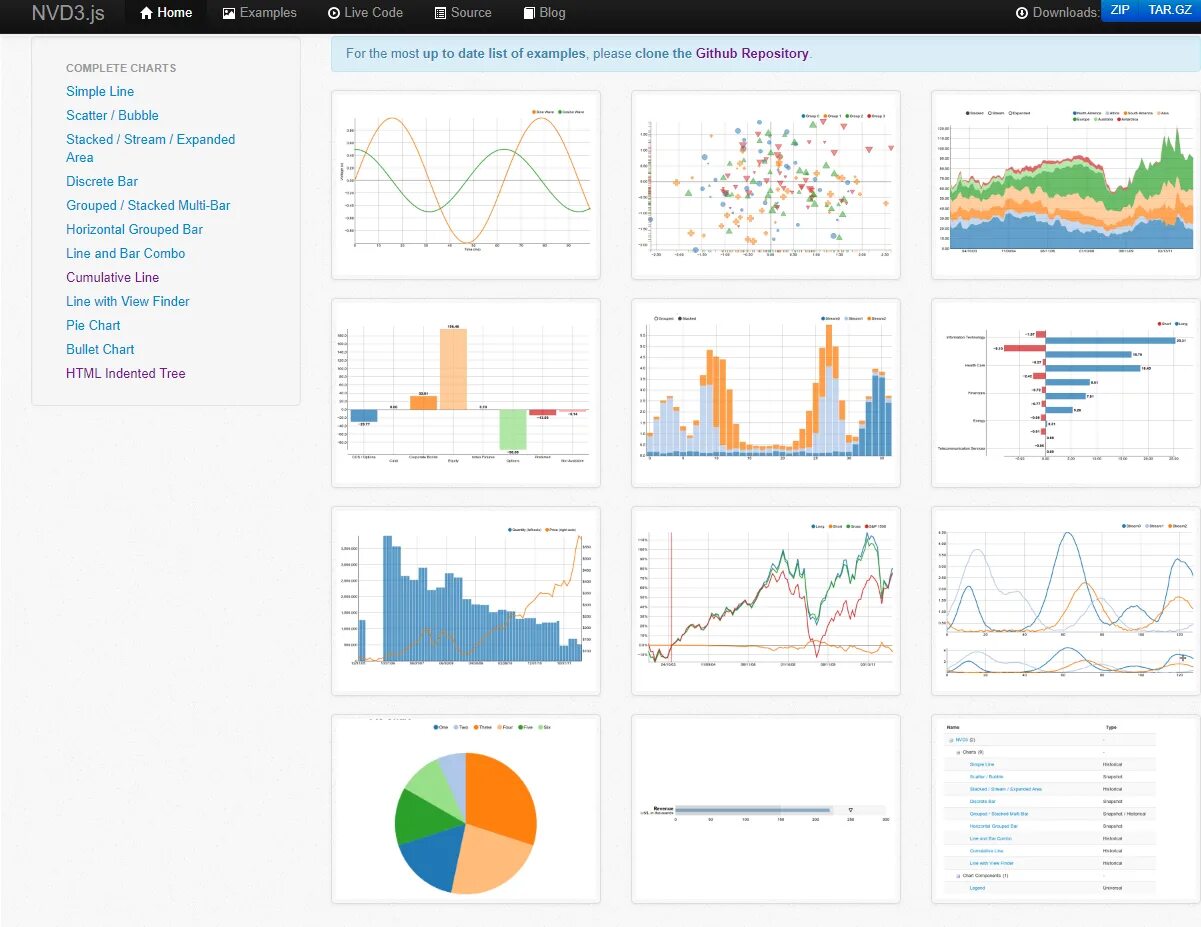This screenshot has height=927, width=1201.
Task: Click the view finder brush handle
Action: click(1183, 658)
